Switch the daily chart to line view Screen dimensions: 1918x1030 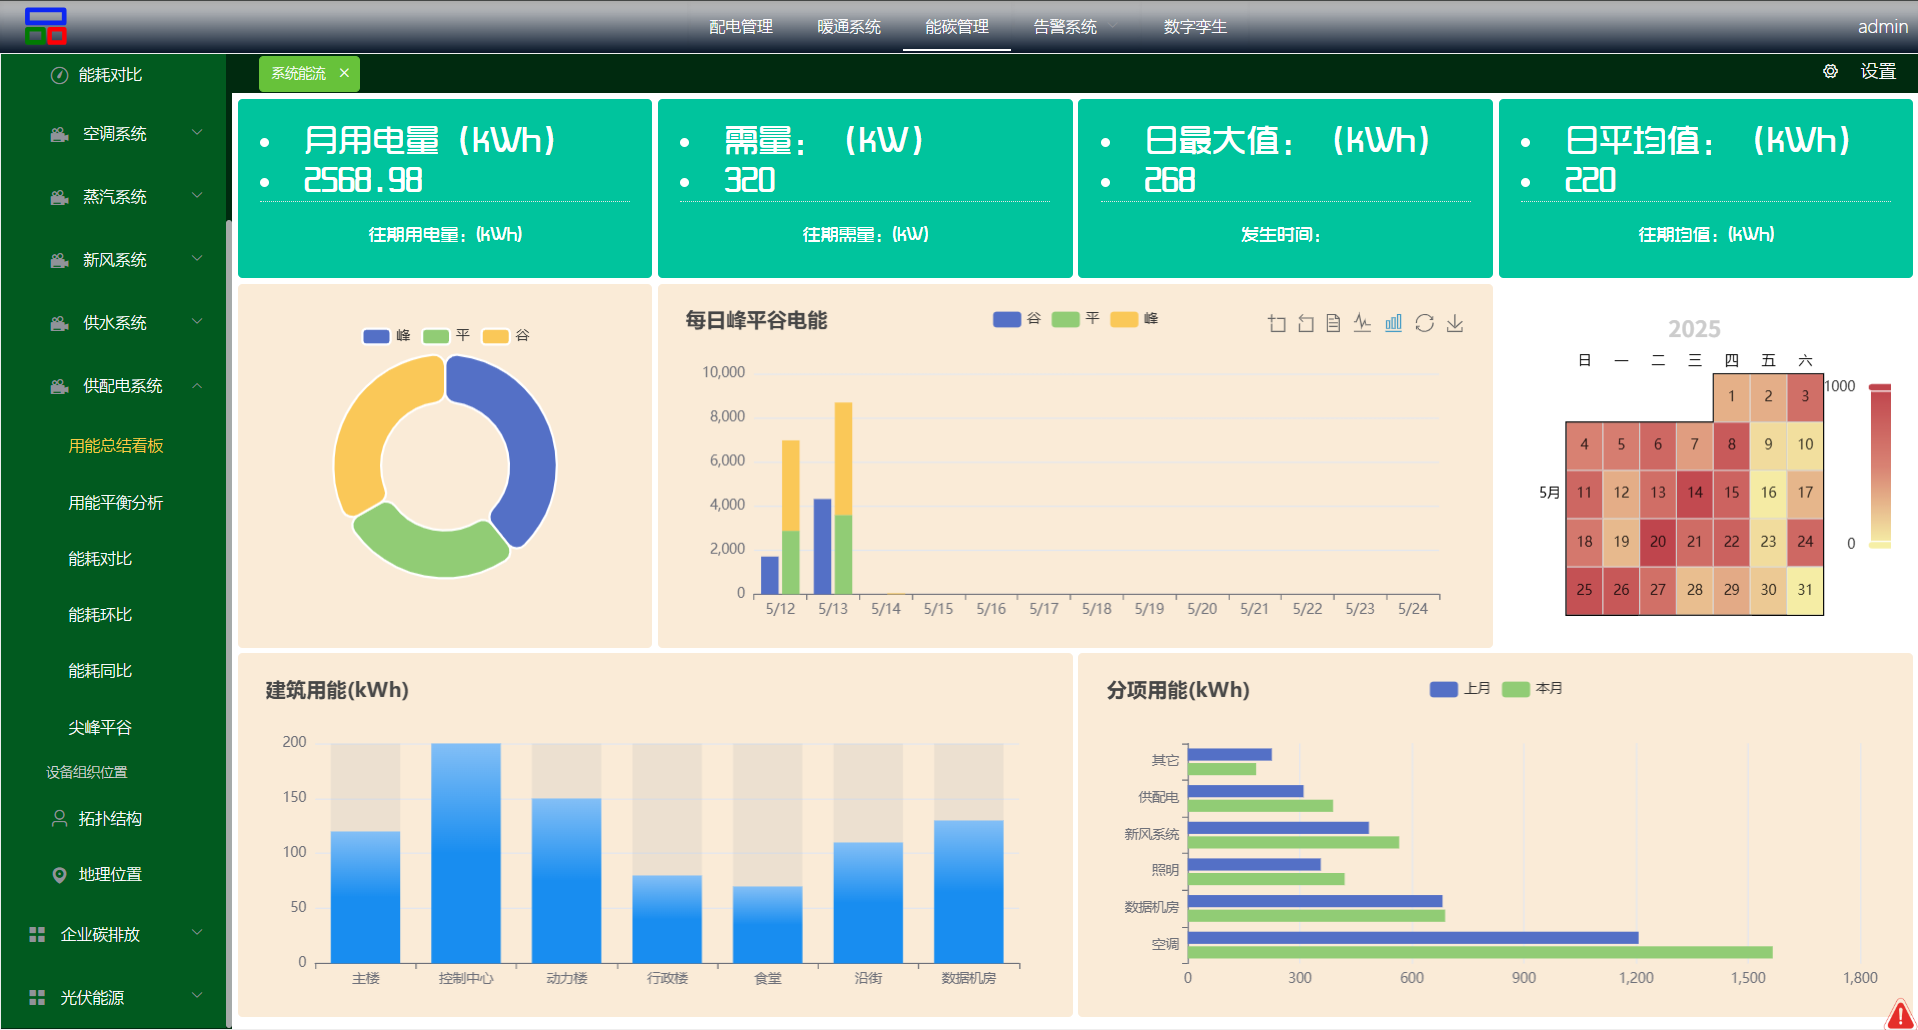(1362, 323)
